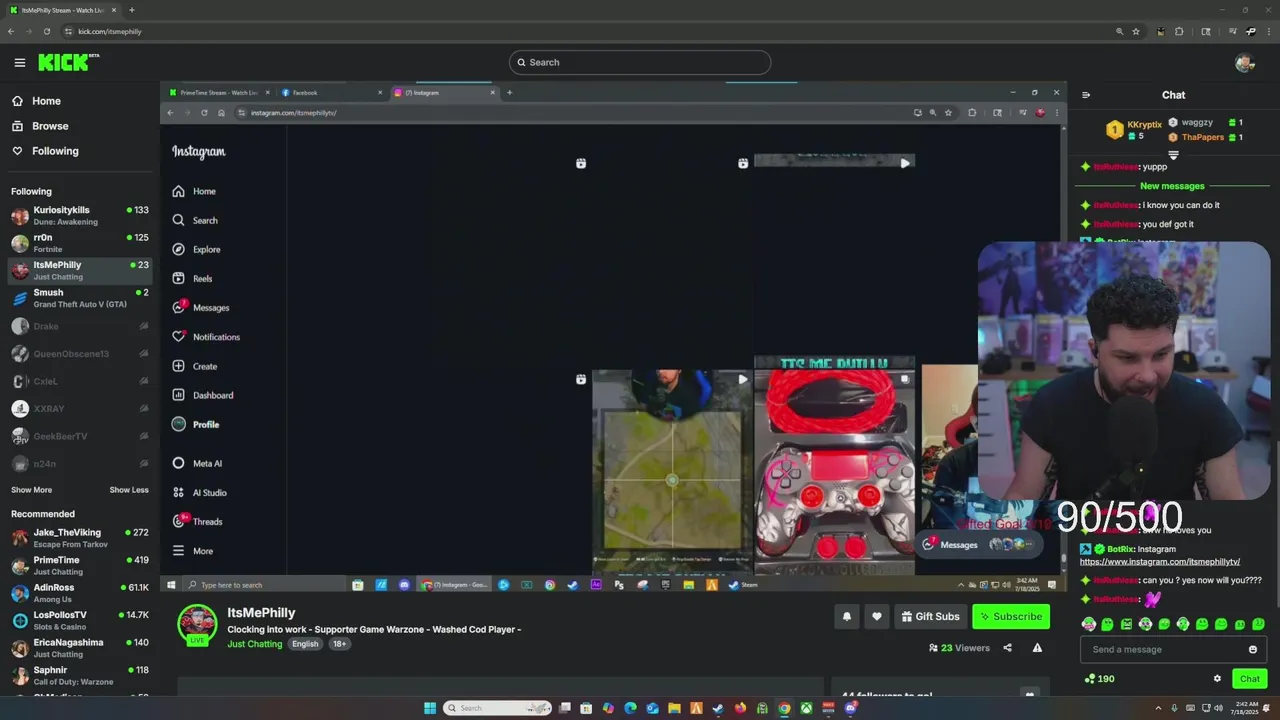
Task: Open the instagram.com/itsmephillytv link in chat
Action: click(x=1160, y=562)
